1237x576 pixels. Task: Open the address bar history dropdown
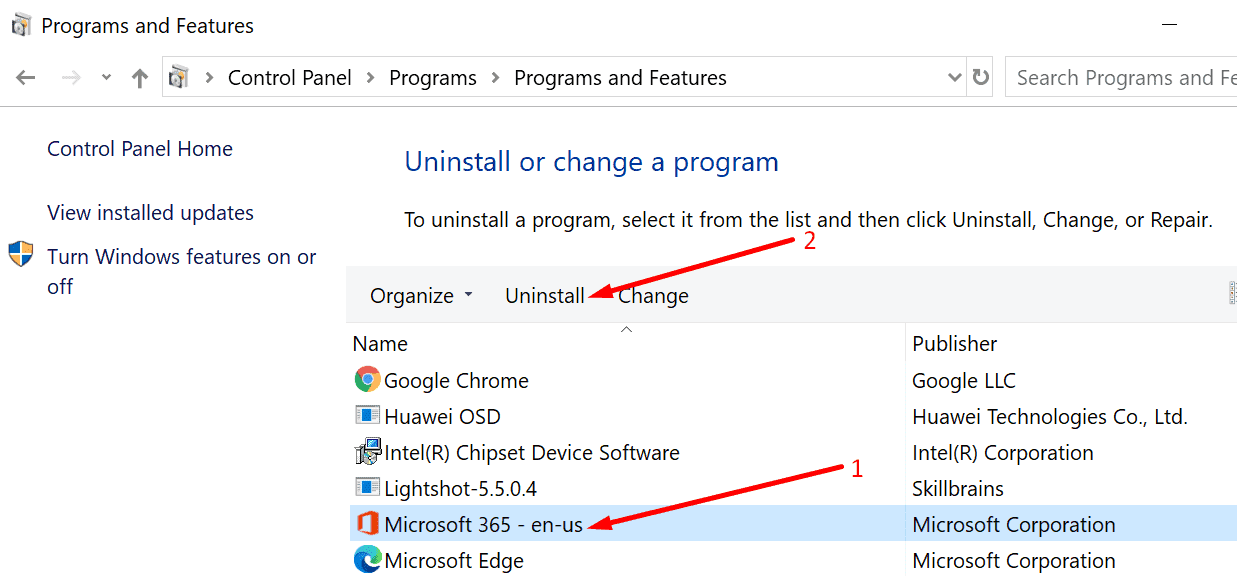[954, 78]
